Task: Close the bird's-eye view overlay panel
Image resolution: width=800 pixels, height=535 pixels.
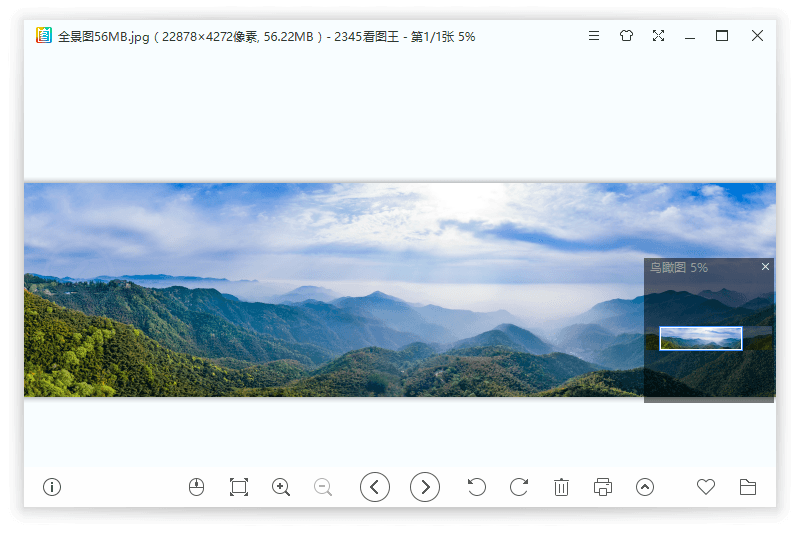Action: coord(766,267)
